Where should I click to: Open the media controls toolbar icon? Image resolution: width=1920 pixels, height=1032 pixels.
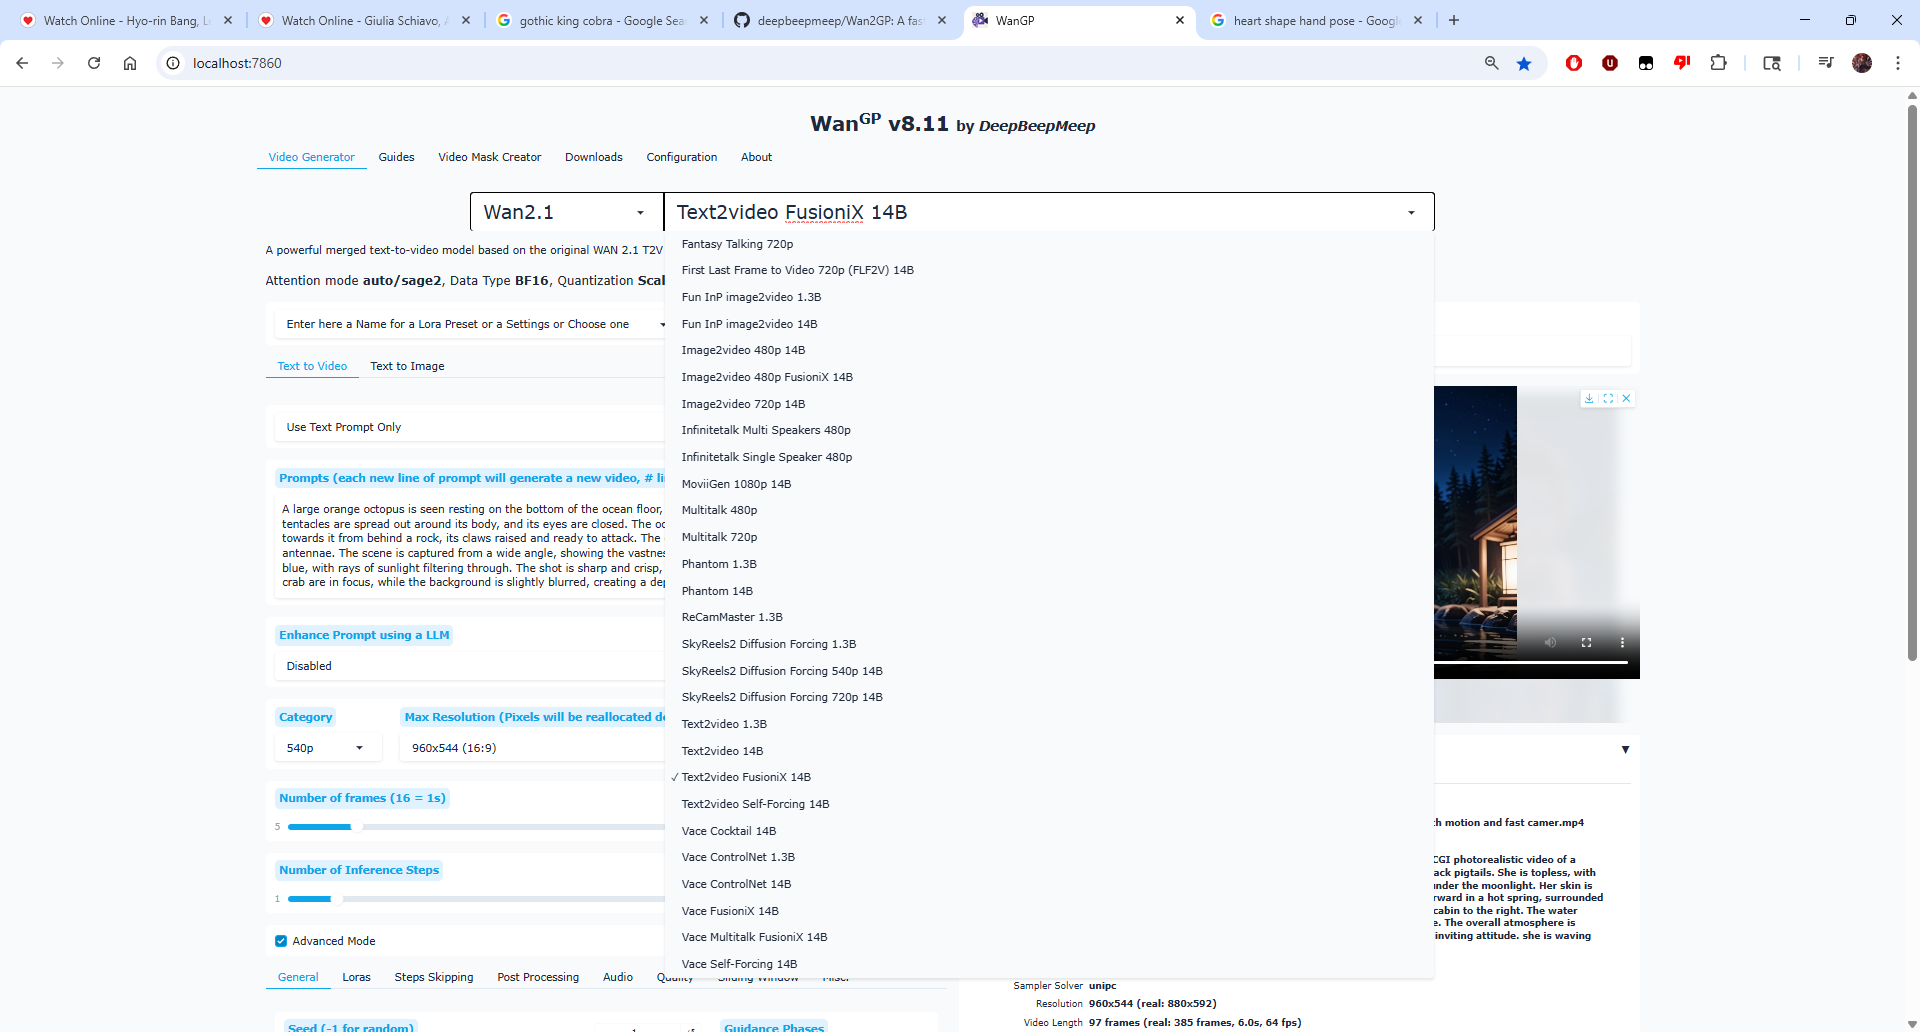[x=1826, y=63]
